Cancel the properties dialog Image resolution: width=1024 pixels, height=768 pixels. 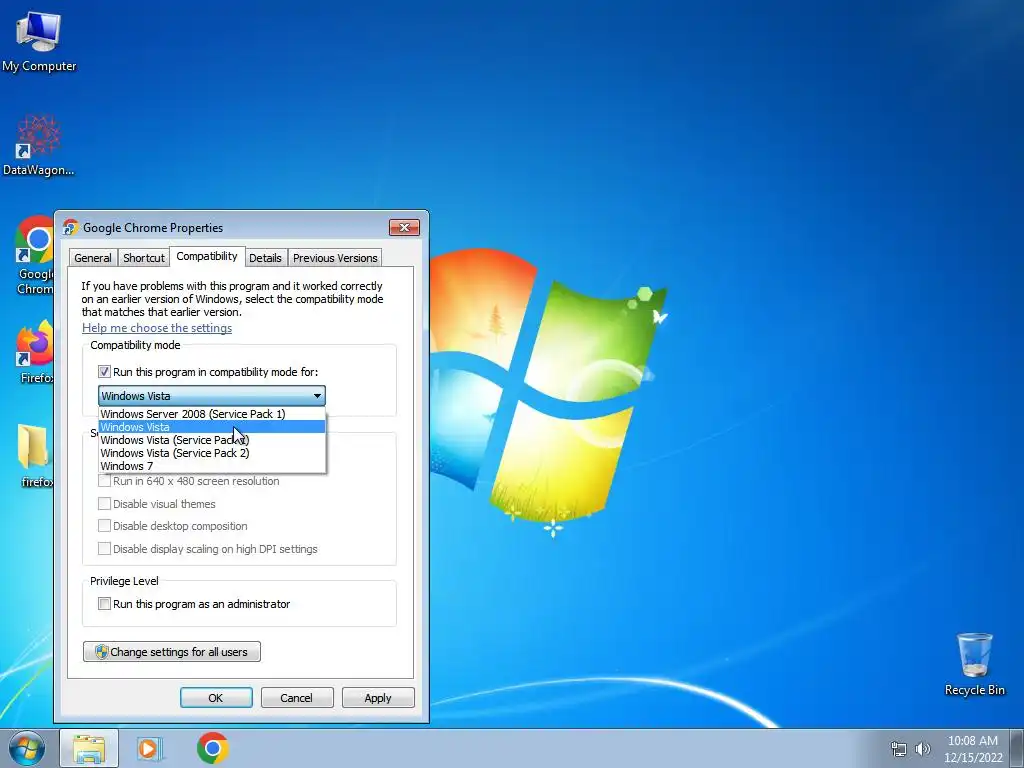tap(297, 697)
